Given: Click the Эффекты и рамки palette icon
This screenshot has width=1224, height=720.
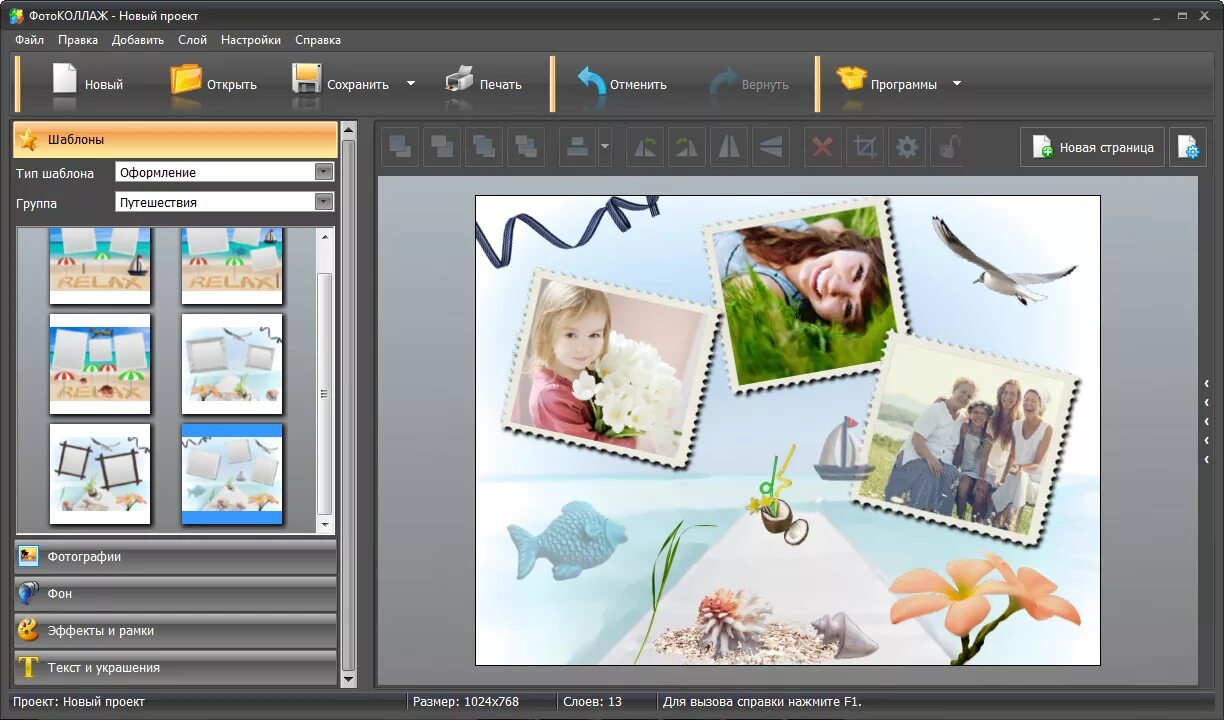Looking at the screenshot, I should 29,630.
